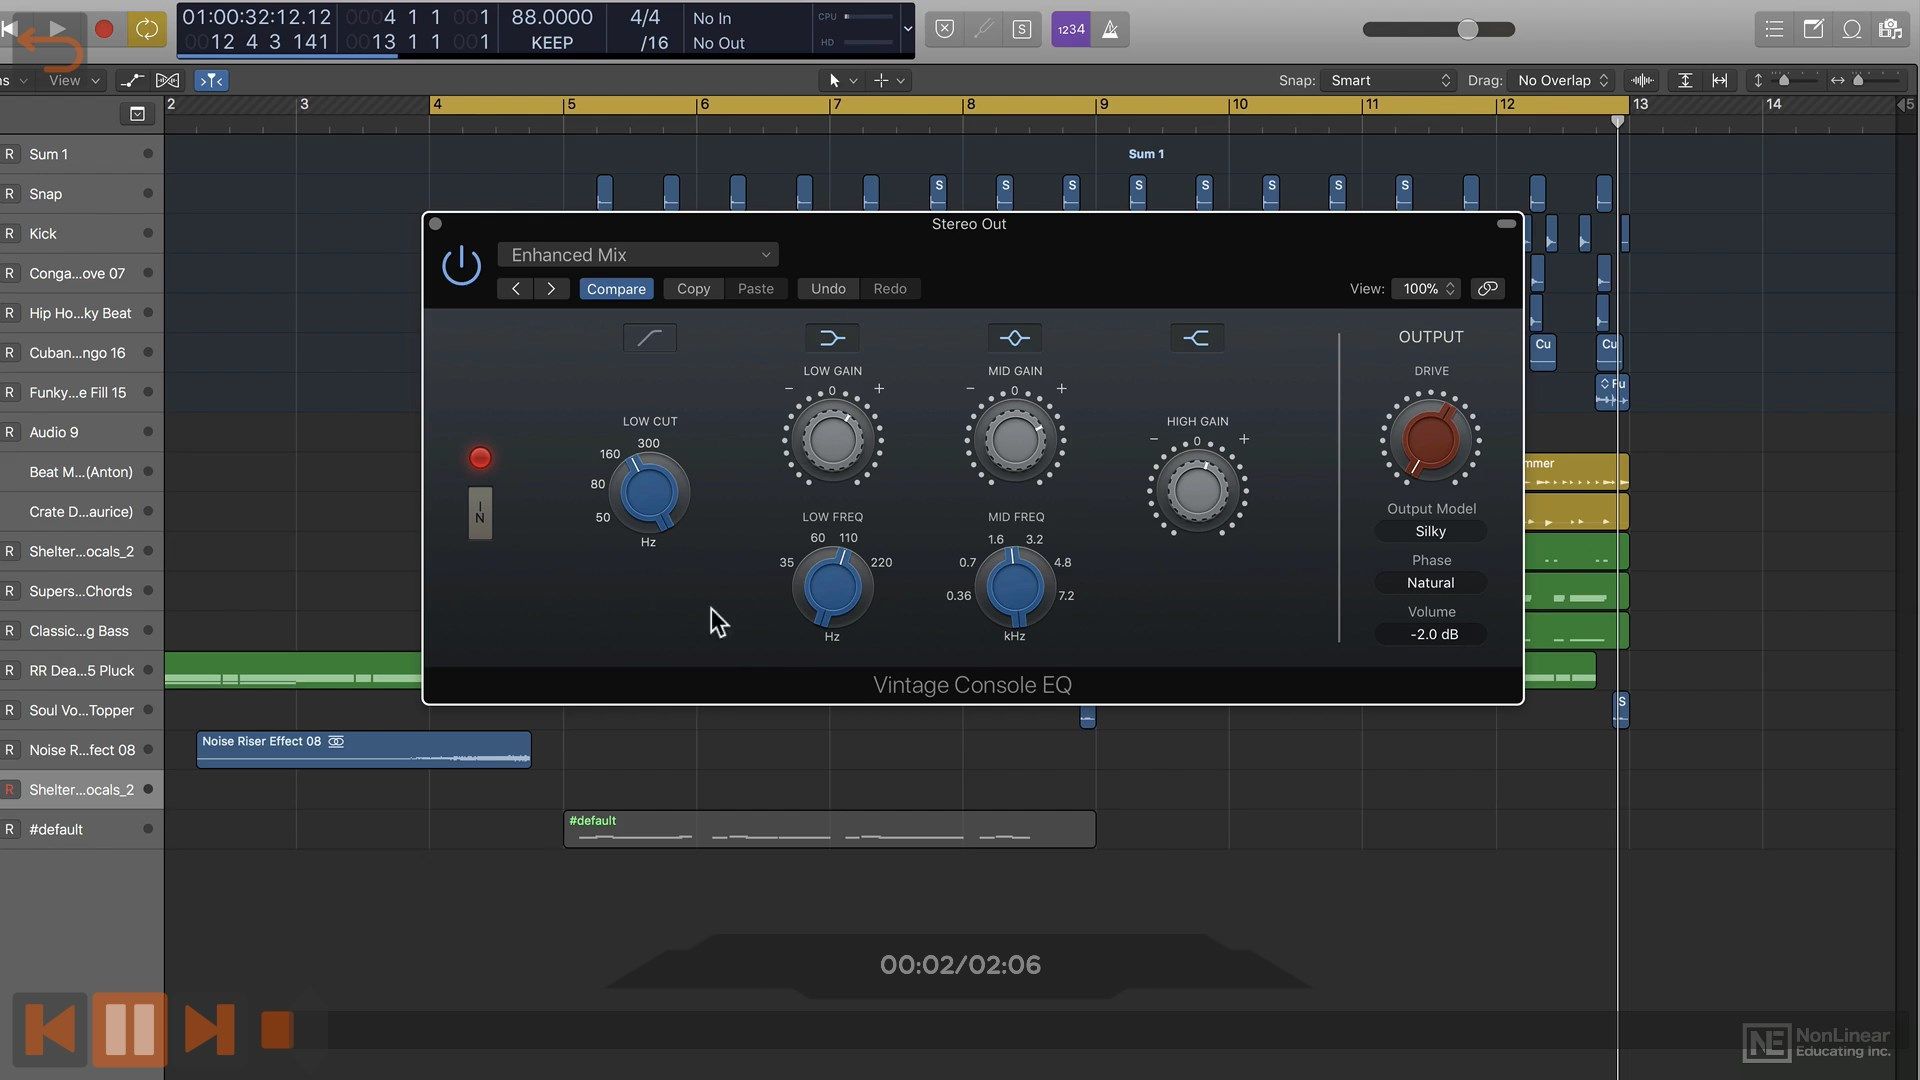Click the Stereo Out track label
Viewport: 1920px width, 1080px height.
point(969,222)
